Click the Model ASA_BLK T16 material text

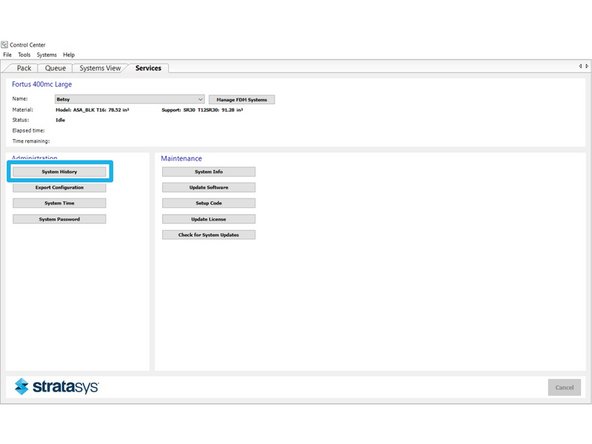point(92,110)
